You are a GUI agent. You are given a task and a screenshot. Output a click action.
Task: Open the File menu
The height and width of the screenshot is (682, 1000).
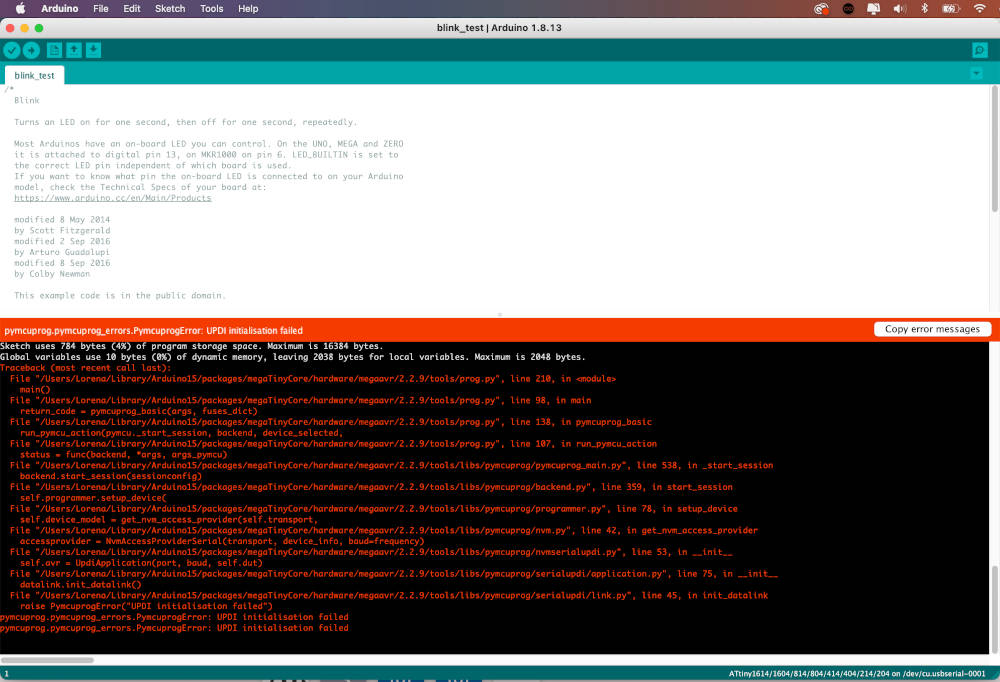click(x=101, y=8)
